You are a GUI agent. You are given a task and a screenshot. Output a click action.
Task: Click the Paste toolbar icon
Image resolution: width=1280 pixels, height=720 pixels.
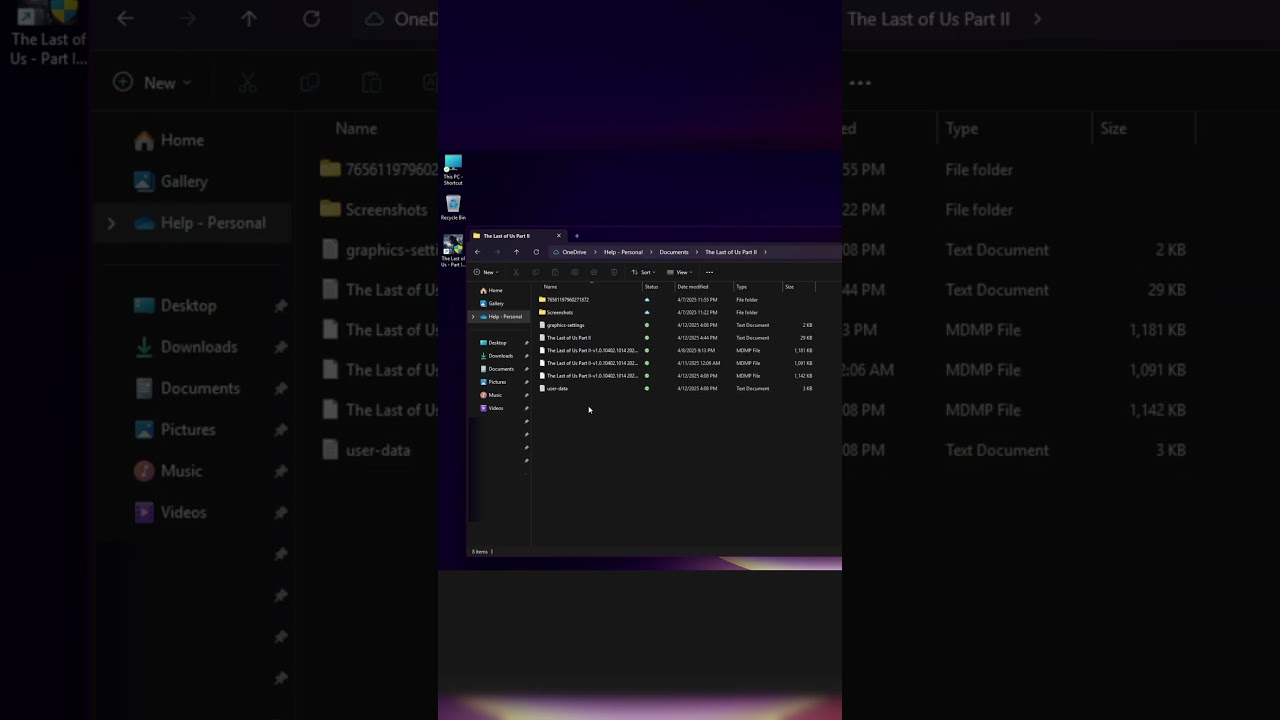point(555,272)
